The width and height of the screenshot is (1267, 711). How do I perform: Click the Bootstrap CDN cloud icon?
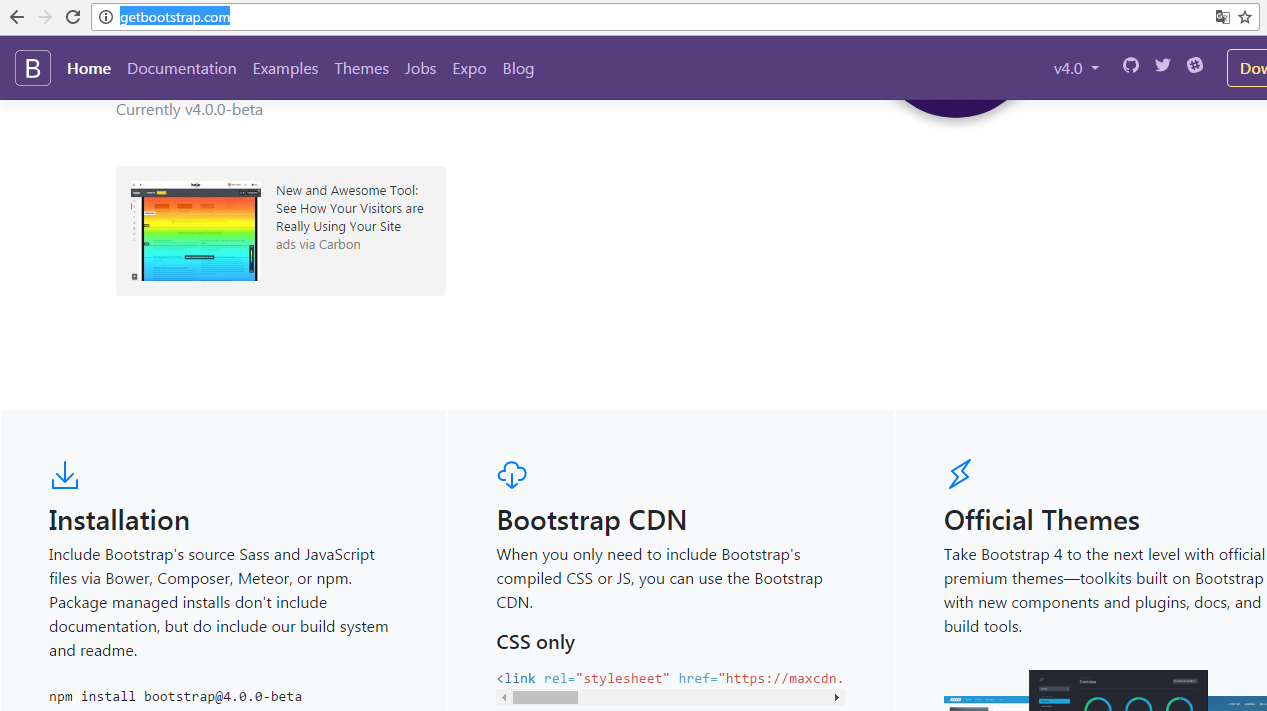[x=512, y=475]
